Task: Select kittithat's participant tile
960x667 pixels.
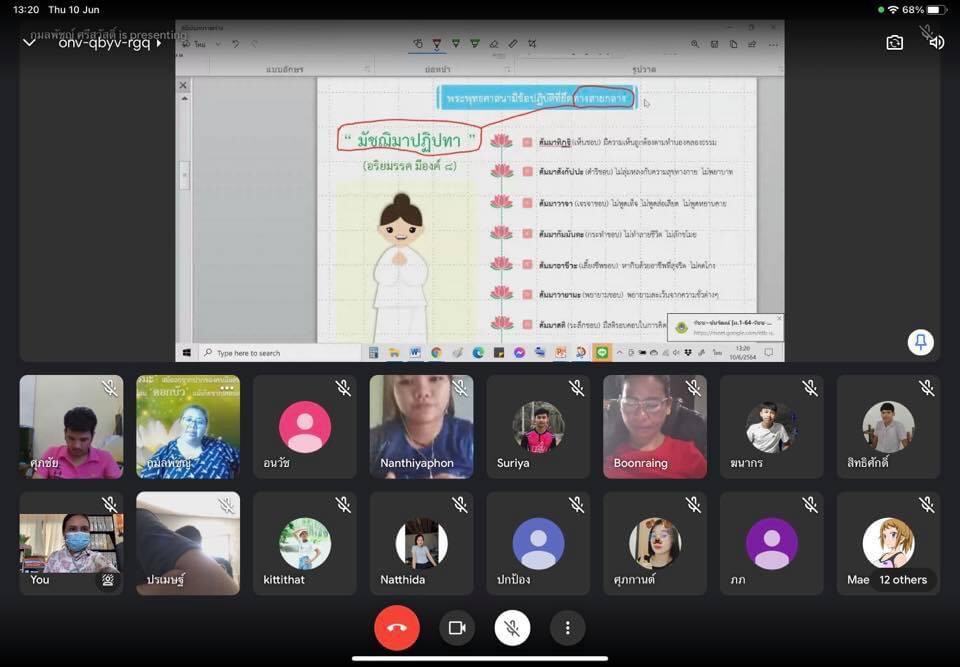Action: point(304,543)
